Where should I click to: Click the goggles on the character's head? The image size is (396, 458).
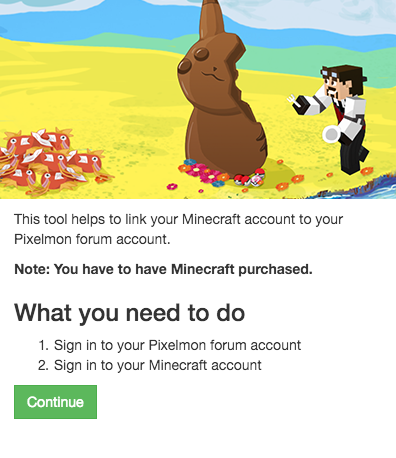pos(330,72)
